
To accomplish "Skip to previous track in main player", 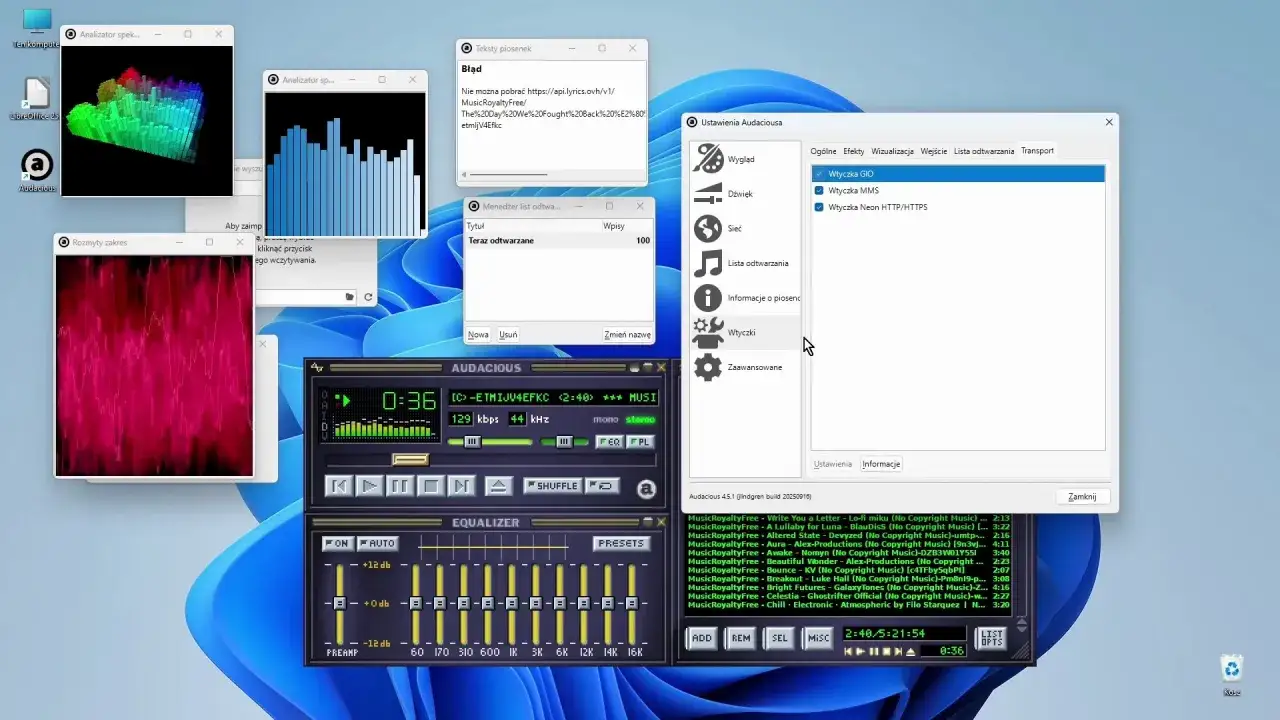I will [339, 486].
